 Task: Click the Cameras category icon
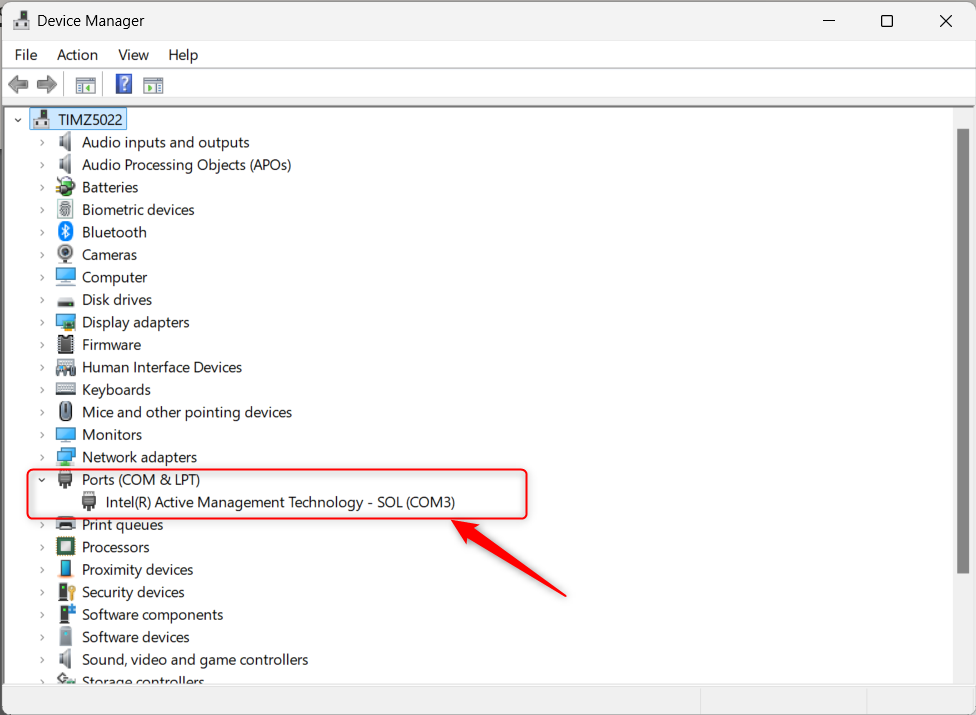tap(65, 254)
